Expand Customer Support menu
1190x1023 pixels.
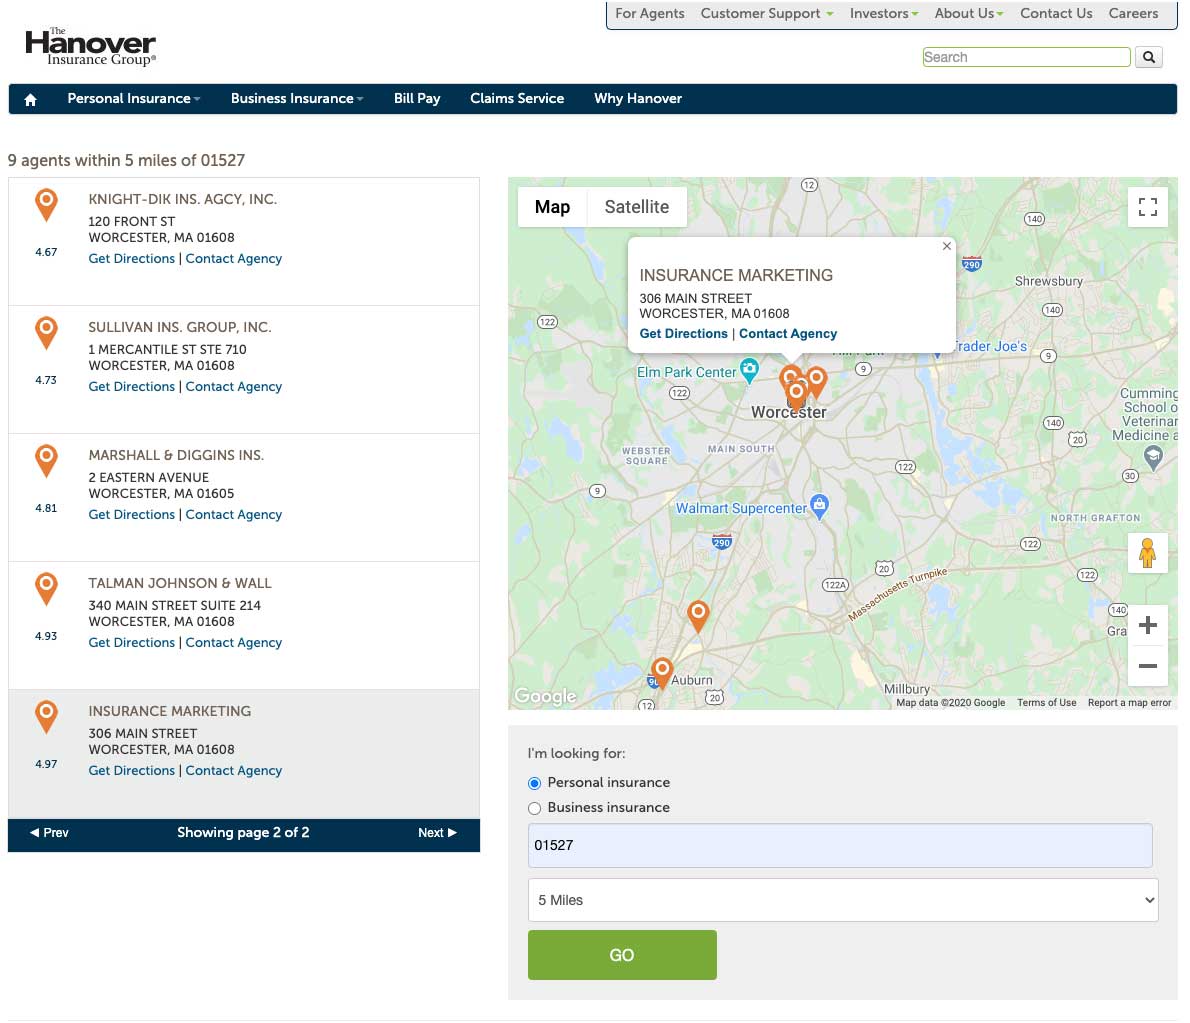[x=767, y=14]
